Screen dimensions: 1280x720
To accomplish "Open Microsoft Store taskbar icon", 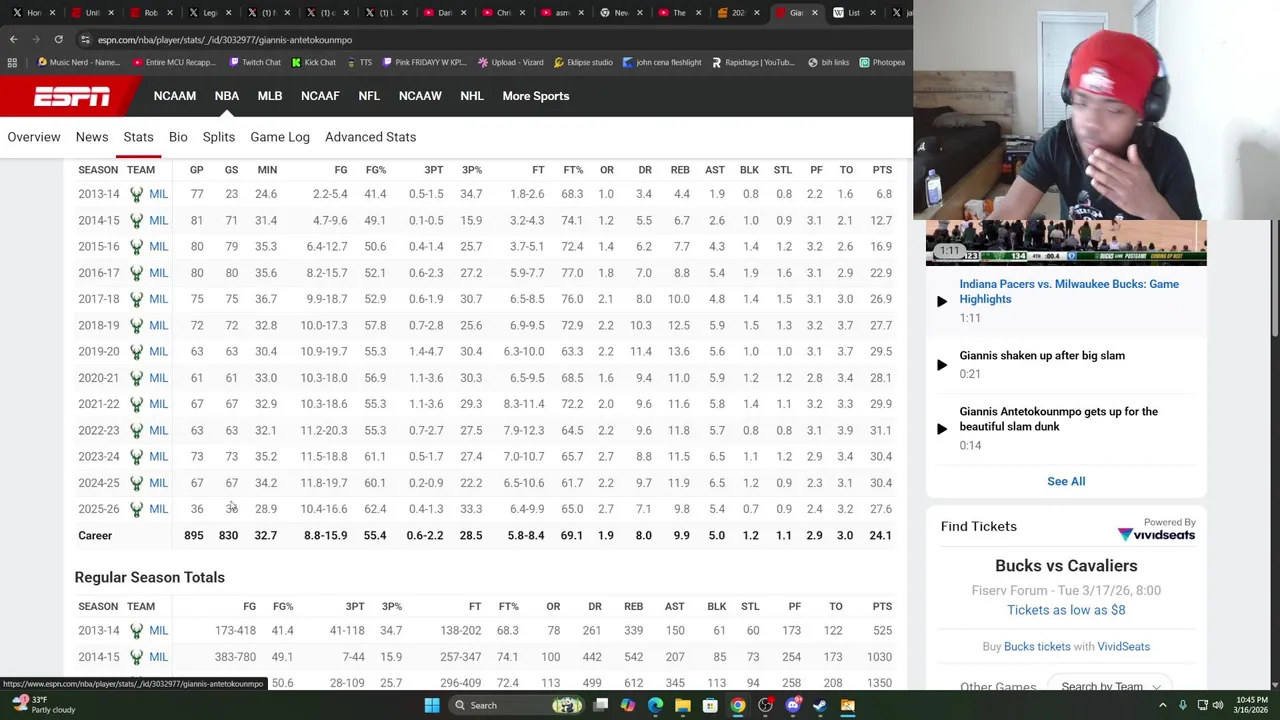I will click(710, 705).
